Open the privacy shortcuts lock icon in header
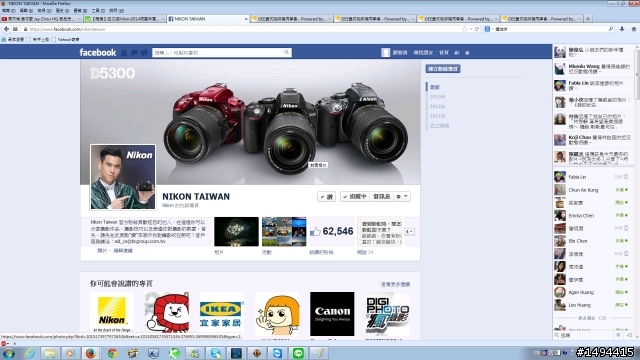640x360 pixels. coord(457,53)
